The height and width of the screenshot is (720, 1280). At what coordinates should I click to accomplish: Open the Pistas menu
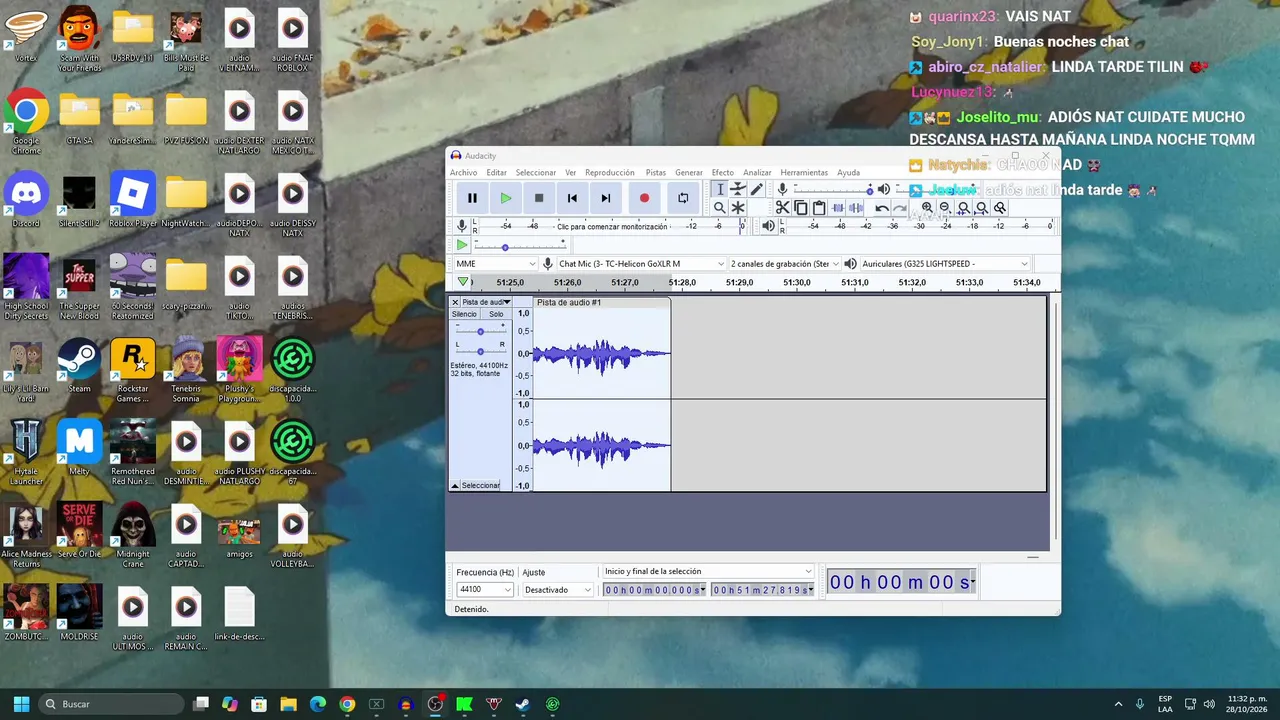point(655,173)
